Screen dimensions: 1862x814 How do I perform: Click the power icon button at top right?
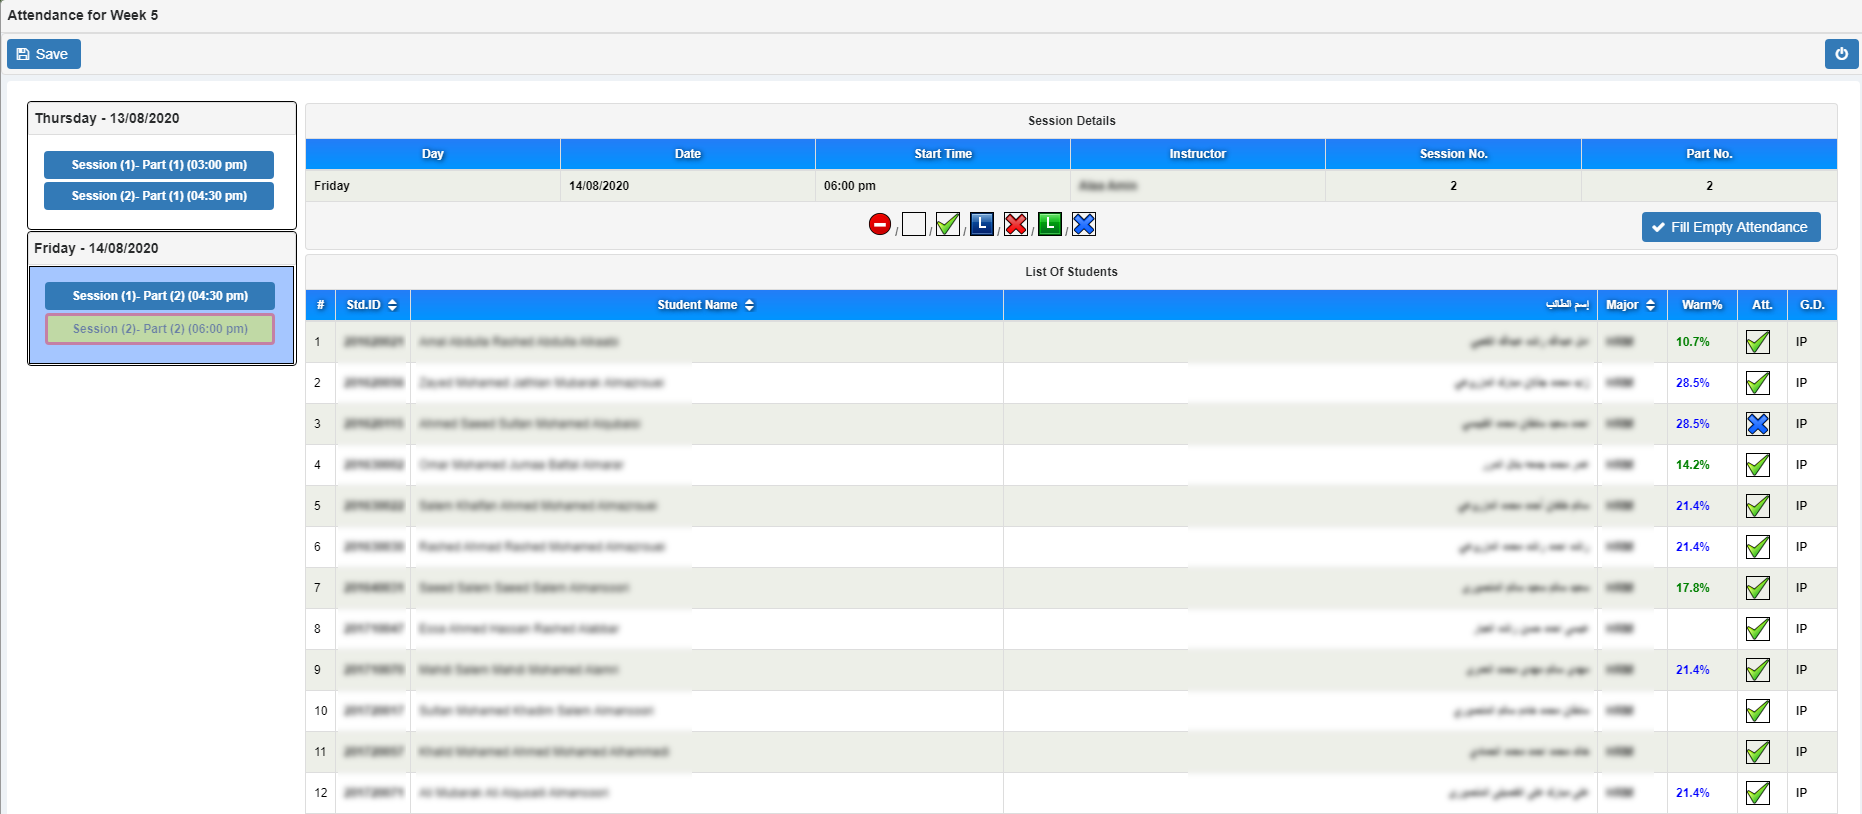tap(1841, 54)
